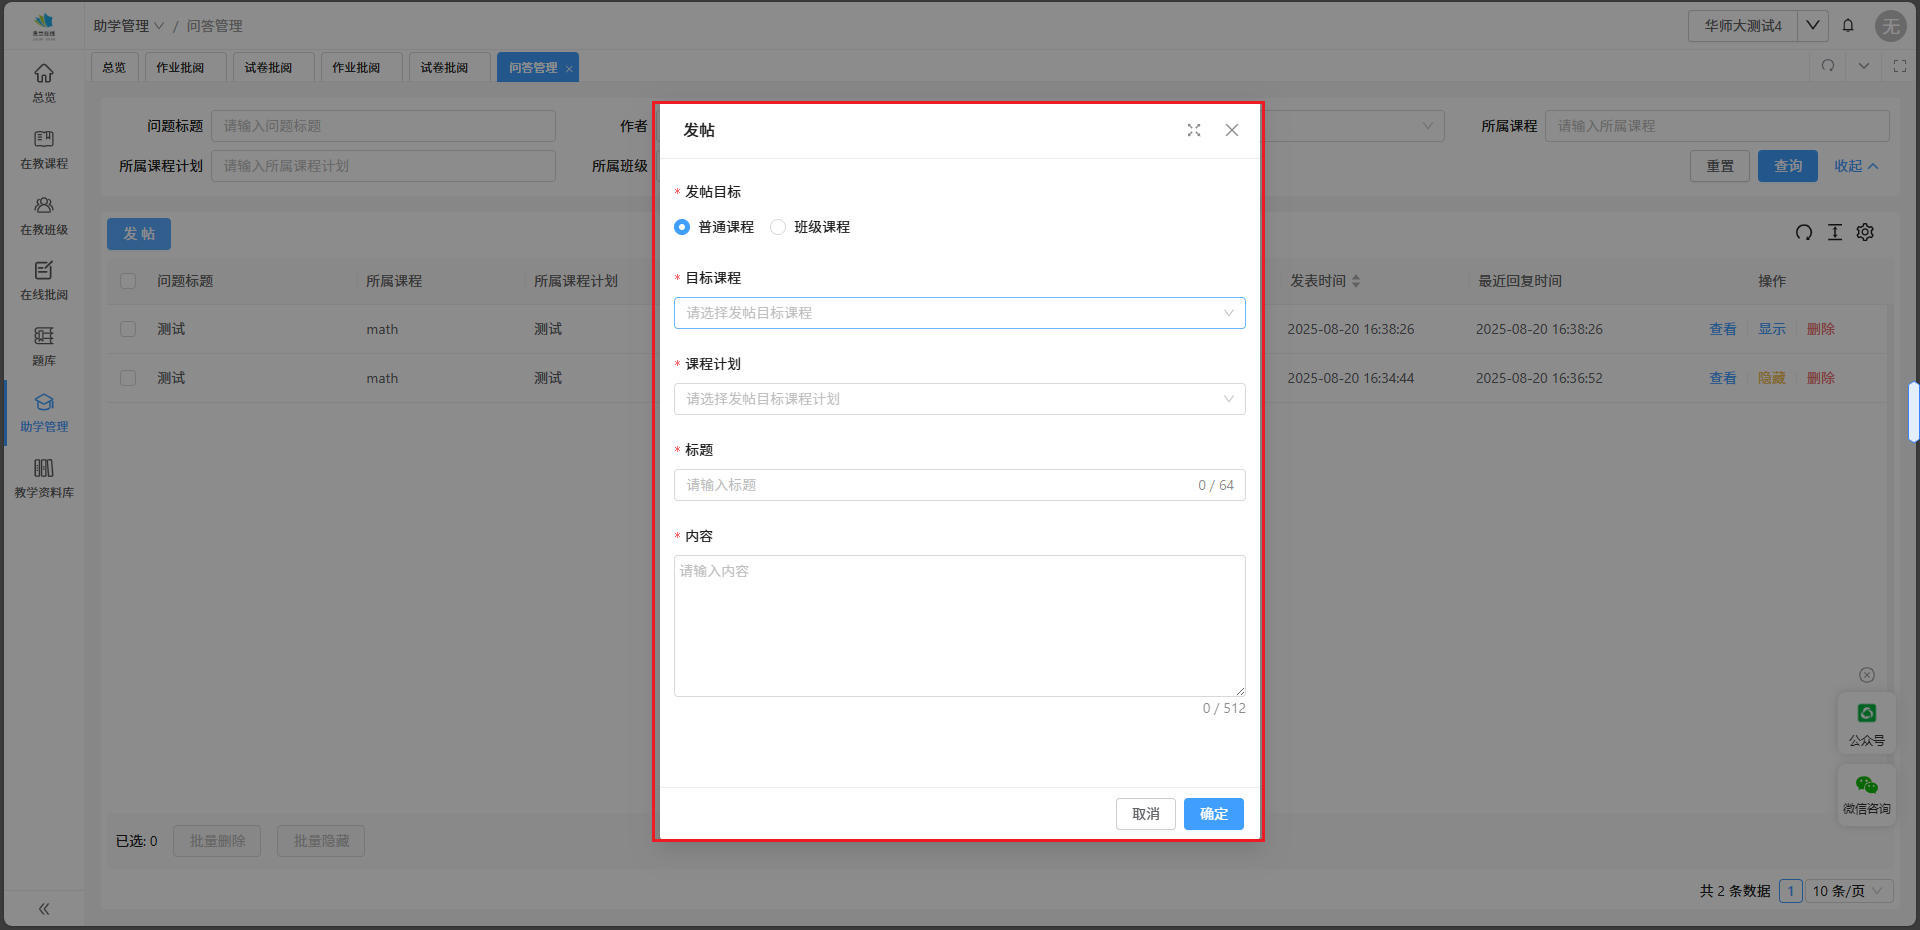Screen dimensions: 1920x930
Task: Click the notification bell icon
Action: [x=1848, y=26]
